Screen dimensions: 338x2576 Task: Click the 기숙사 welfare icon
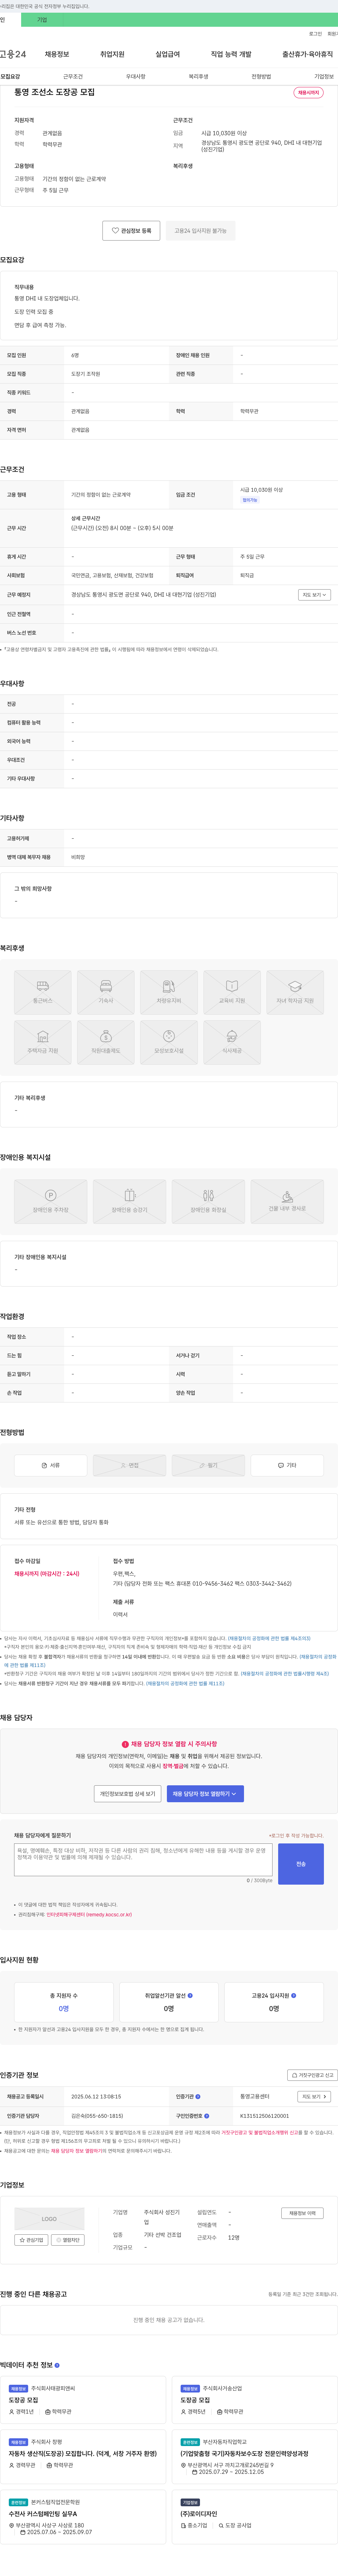(106, 992)
